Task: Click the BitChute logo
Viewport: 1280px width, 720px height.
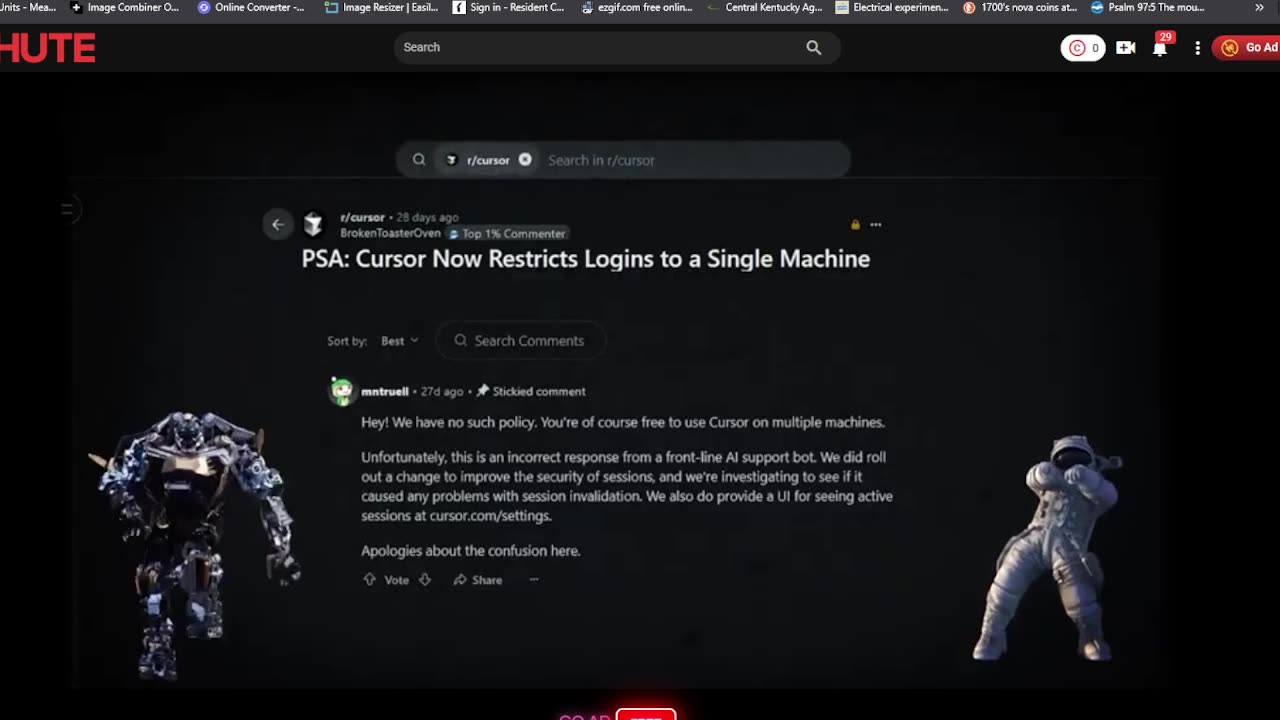Action: pyautogui.click(x=47, y=47)
